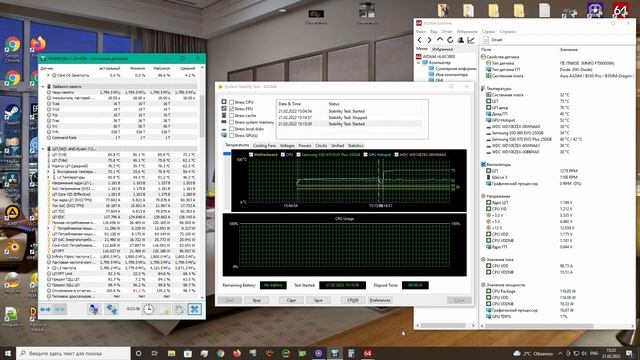
Task: Enable the Stress local disks checkbox
Action: (231, 129)
